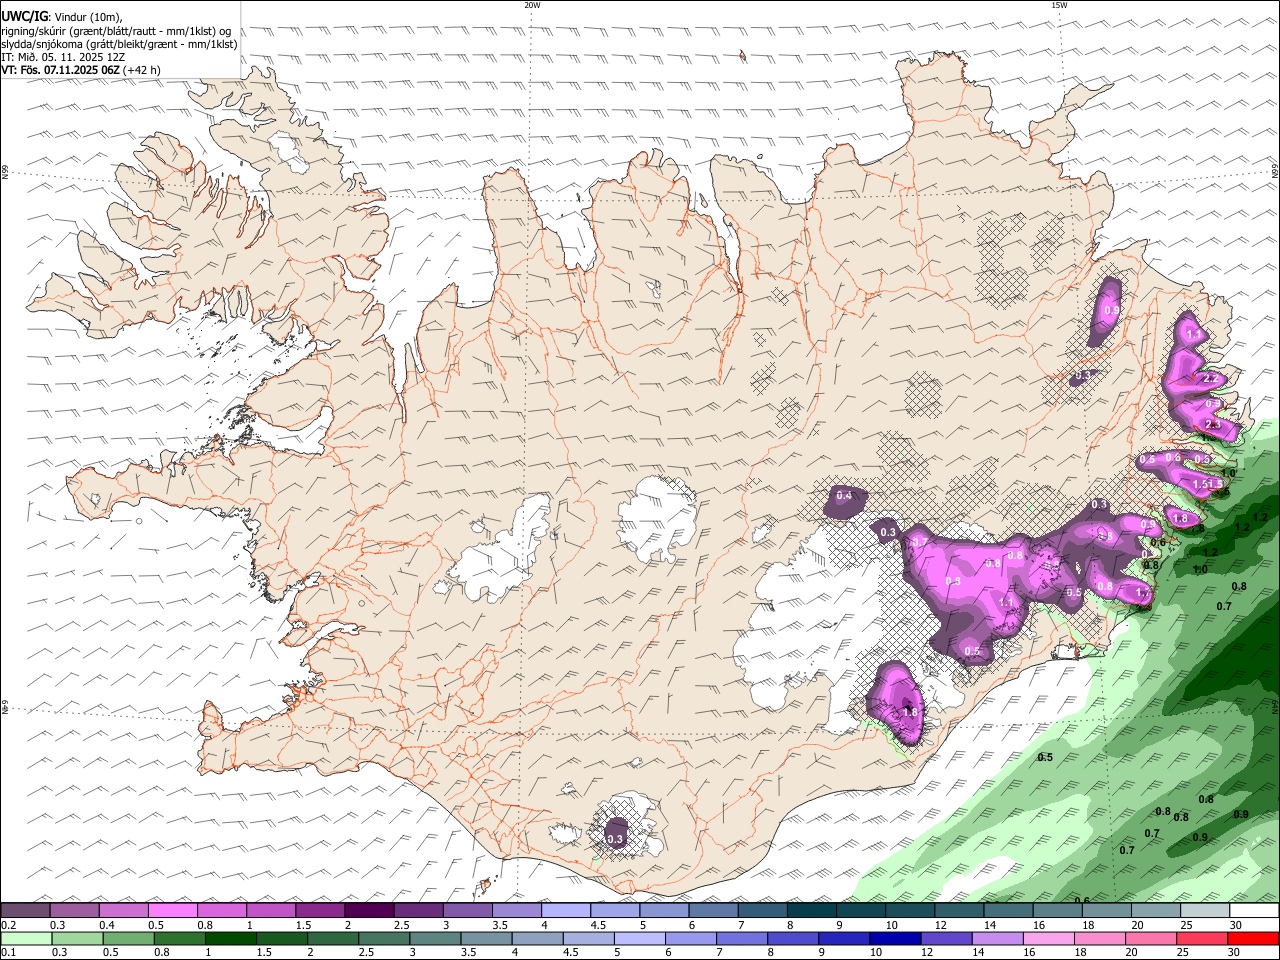Click the 'slydda/snjókoma' legend description line
The height and width of the screenshot is (960, 1280).
pos(119,44)
